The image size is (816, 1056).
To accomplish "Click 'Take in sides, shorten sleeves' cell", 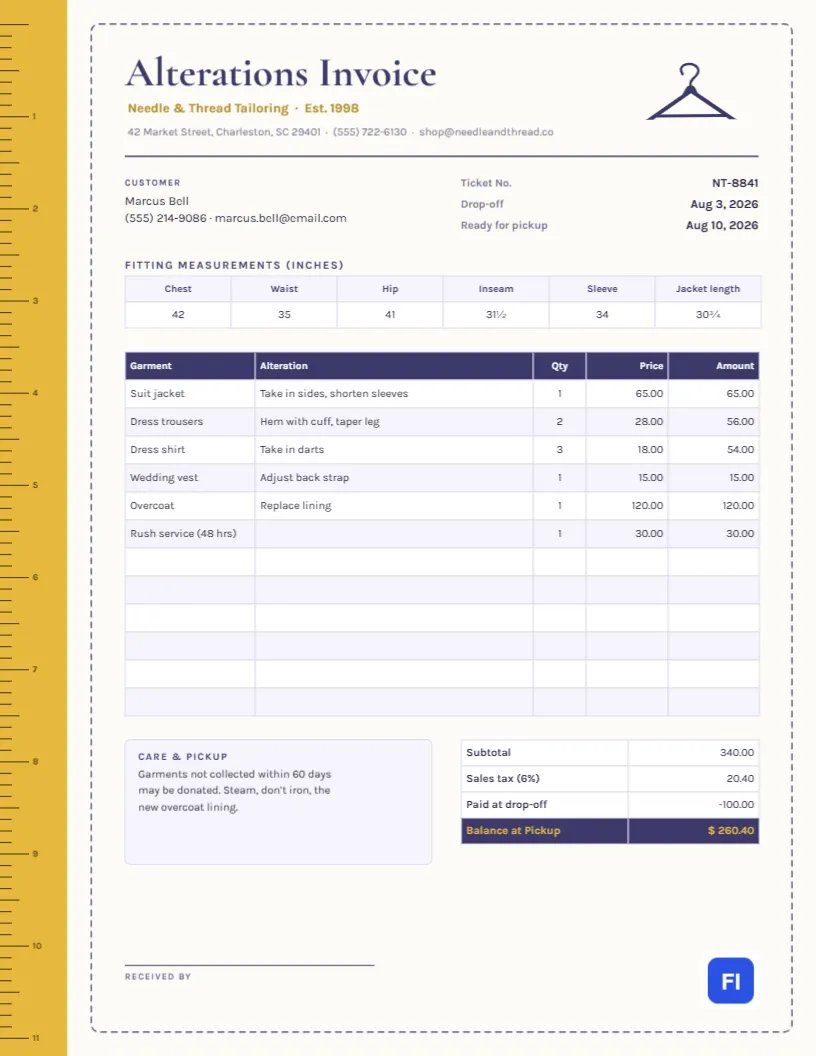I will (x=394, y=393).
